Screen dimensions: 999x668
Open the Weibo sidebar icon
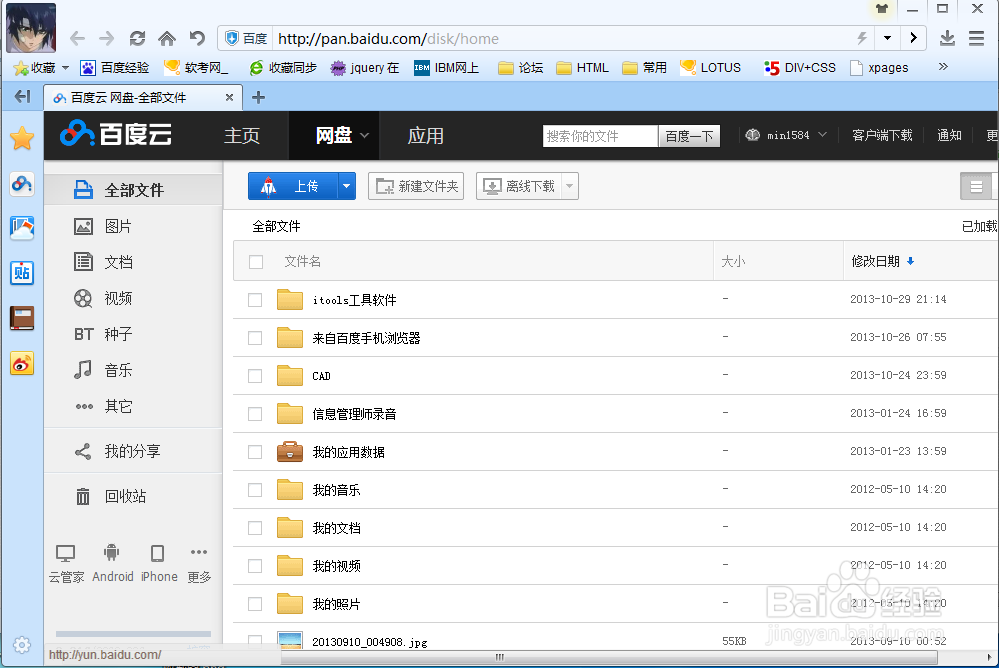[22, 363]
